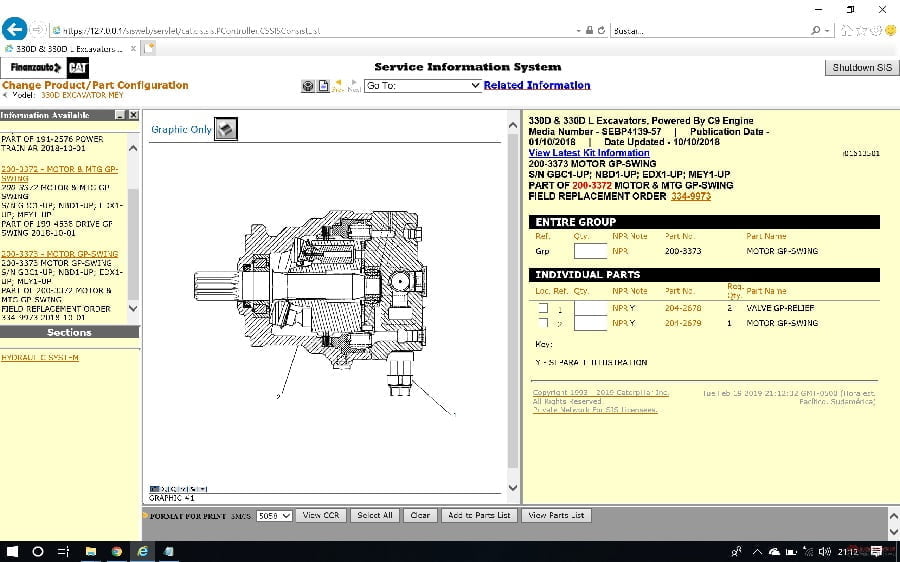Open the Related Information link
Screen dimensions: 900x562
point(537,85)
